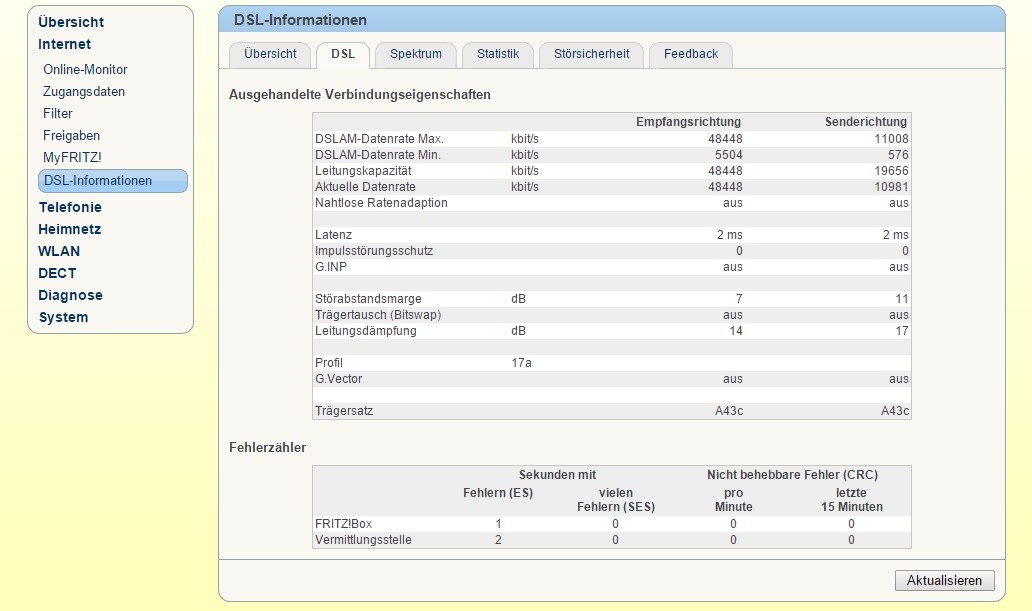Open the WLAN menu section
The width and height of the screenshot is (1032, 611).
(59, 251)
